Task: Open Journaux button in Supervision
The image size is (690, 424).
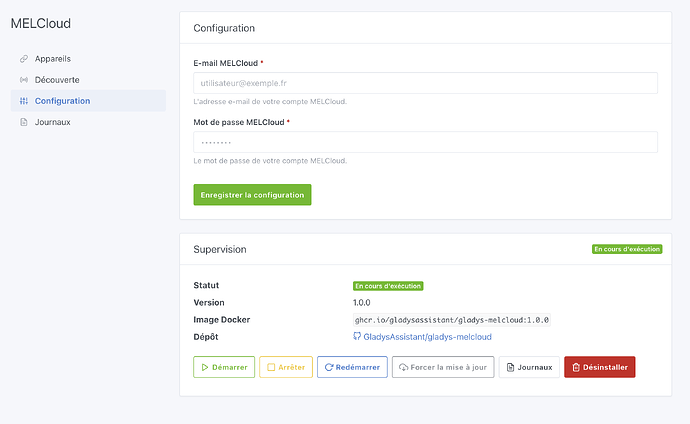Action: 529,367
